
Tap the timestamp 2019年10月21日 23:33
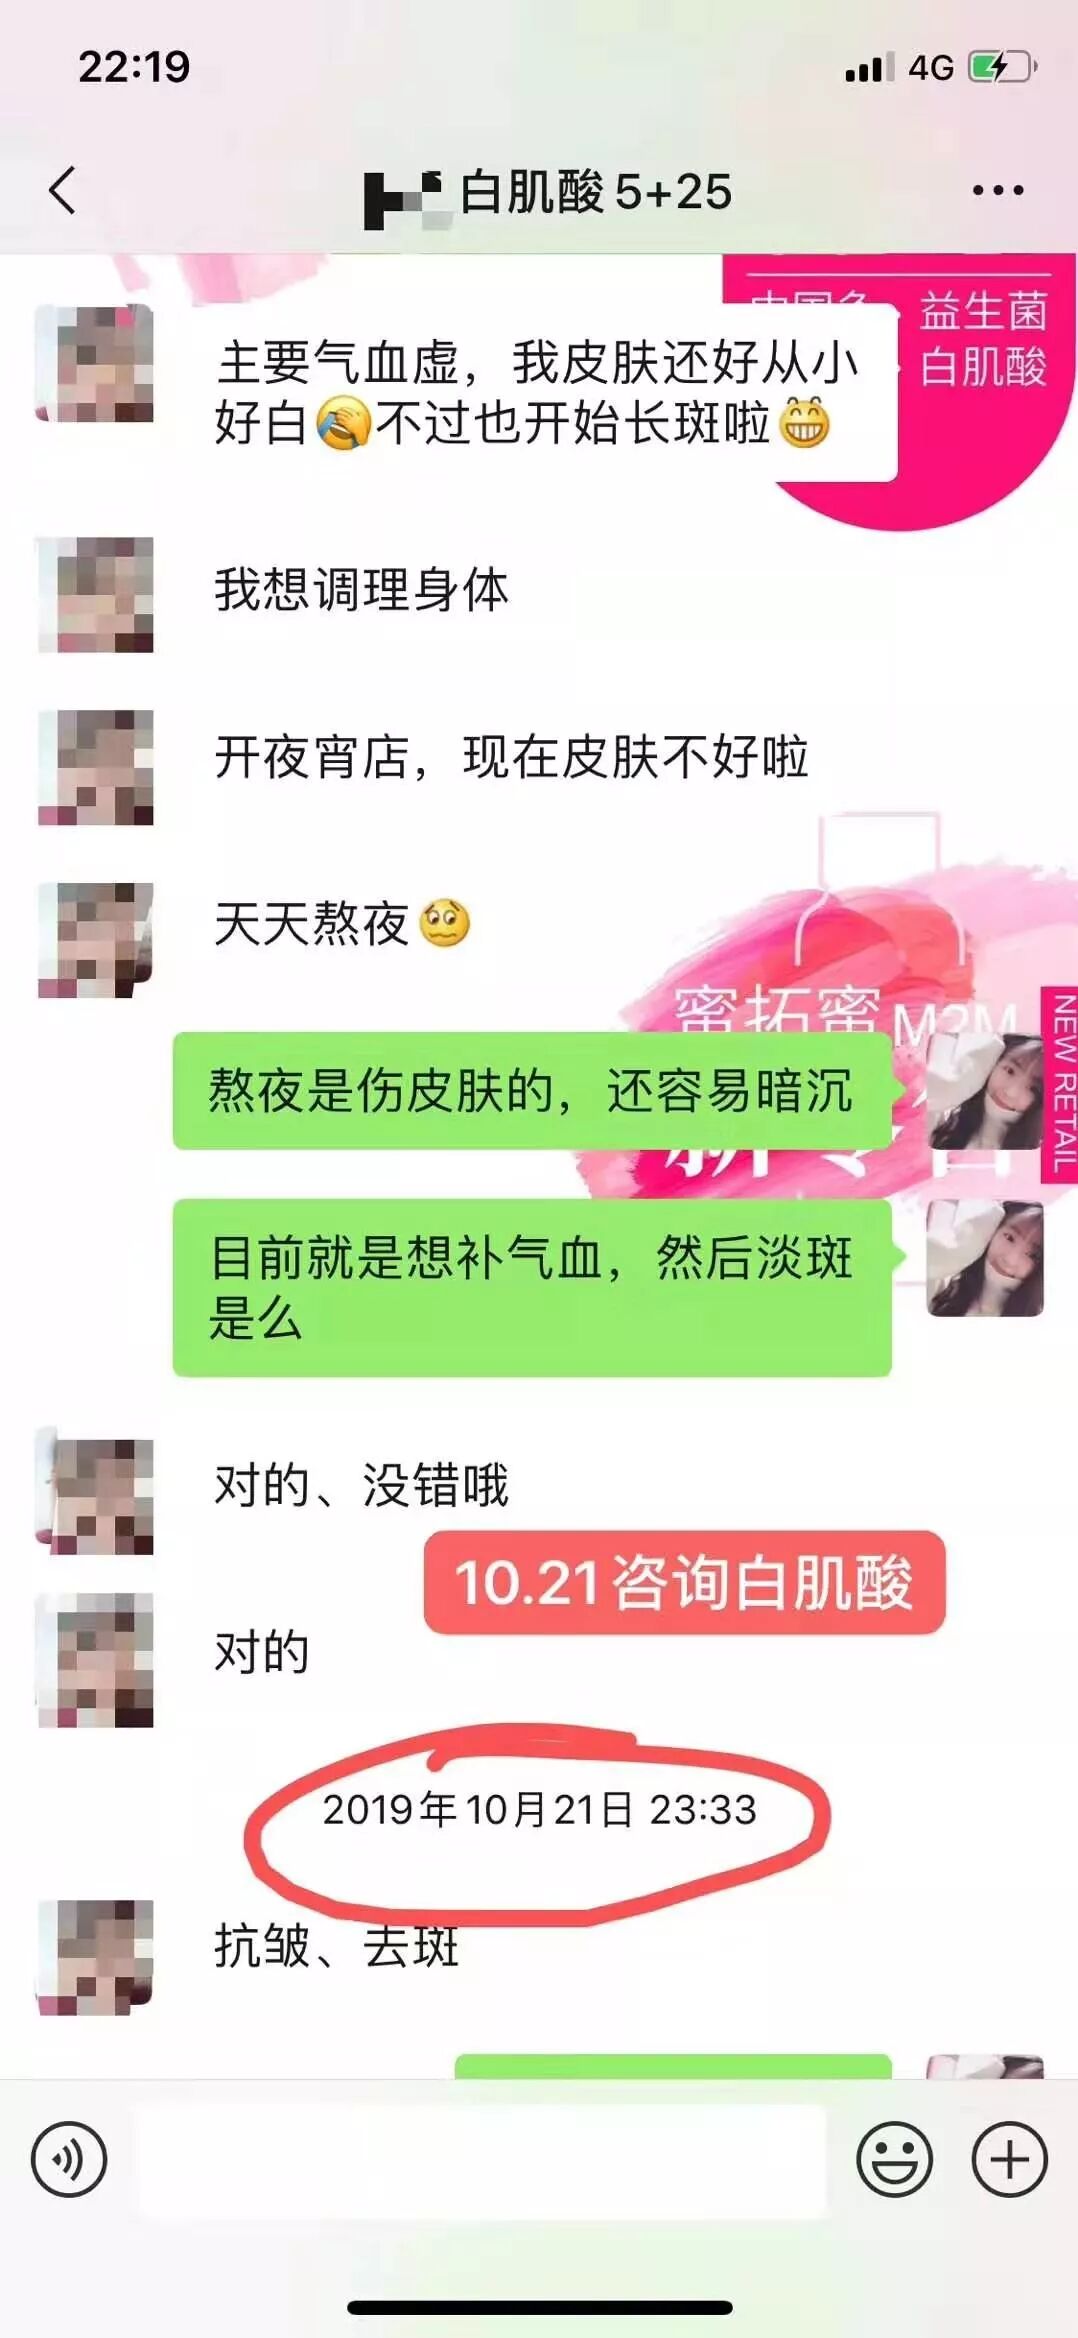(539, 1810)
